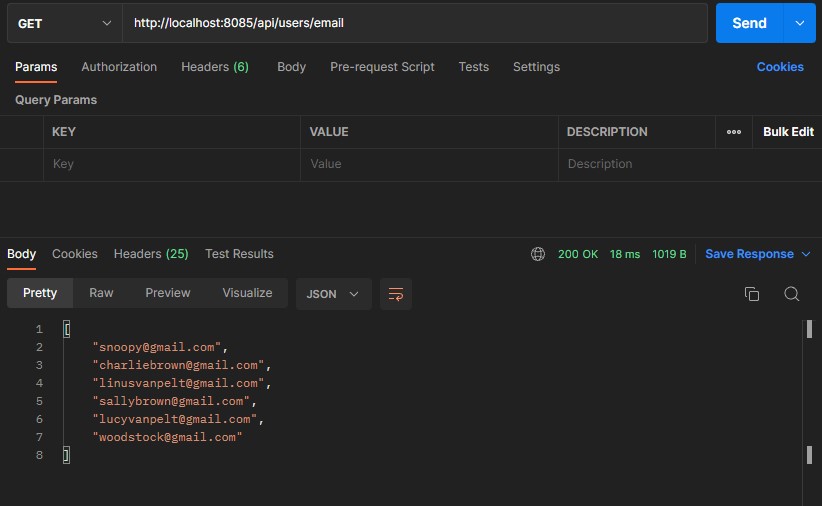Image resolution: width=822 pixels, height=506 pixels.
Task: Select the Visualize response view
Action: (247, 293)
